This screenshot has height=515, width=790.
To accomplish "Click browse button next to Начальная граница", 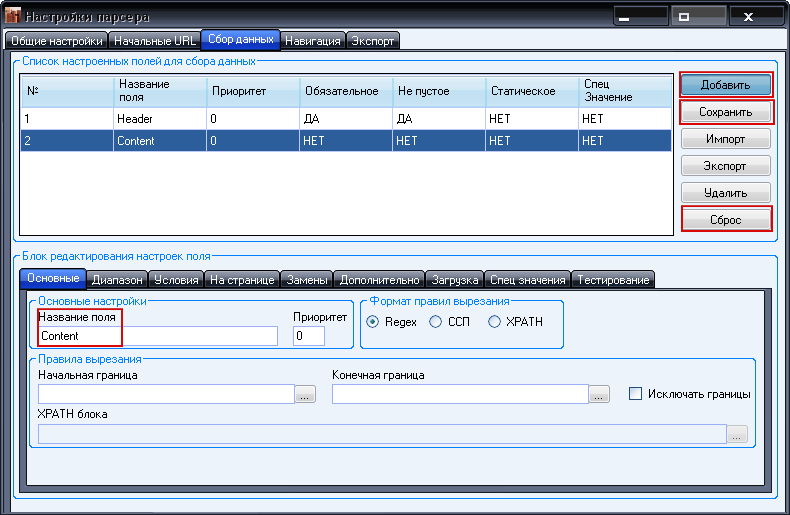I will coord(305,395).
